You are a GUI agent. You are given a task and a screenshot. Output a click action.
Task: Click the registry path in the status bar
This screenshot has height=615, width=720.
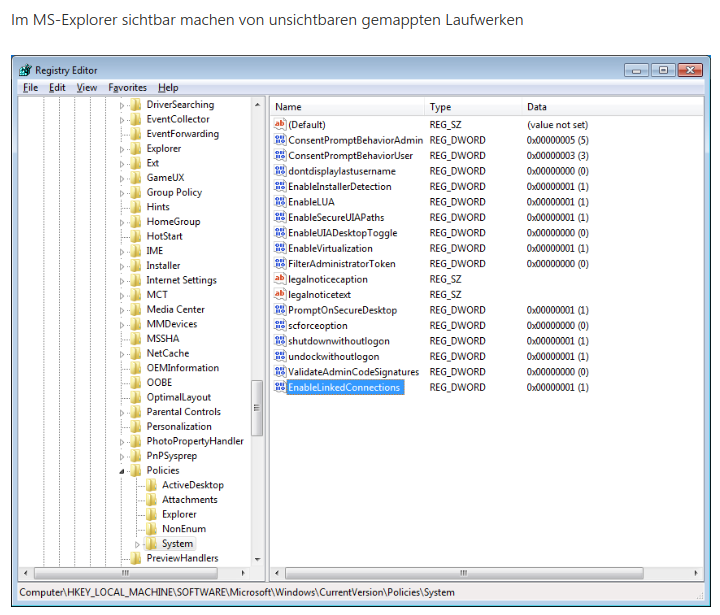pyautogui.click(x=237, y=592)
